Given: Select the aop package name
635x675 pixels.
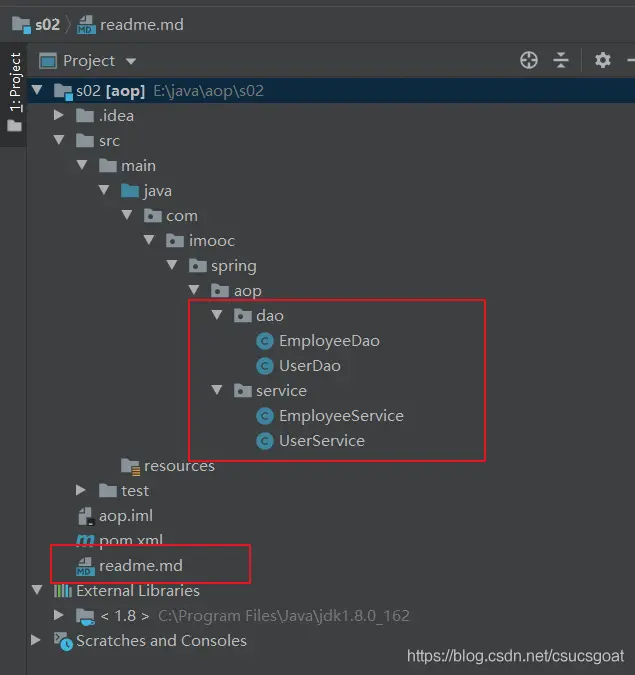Looking at the screenshot, I should click(248, 291).
